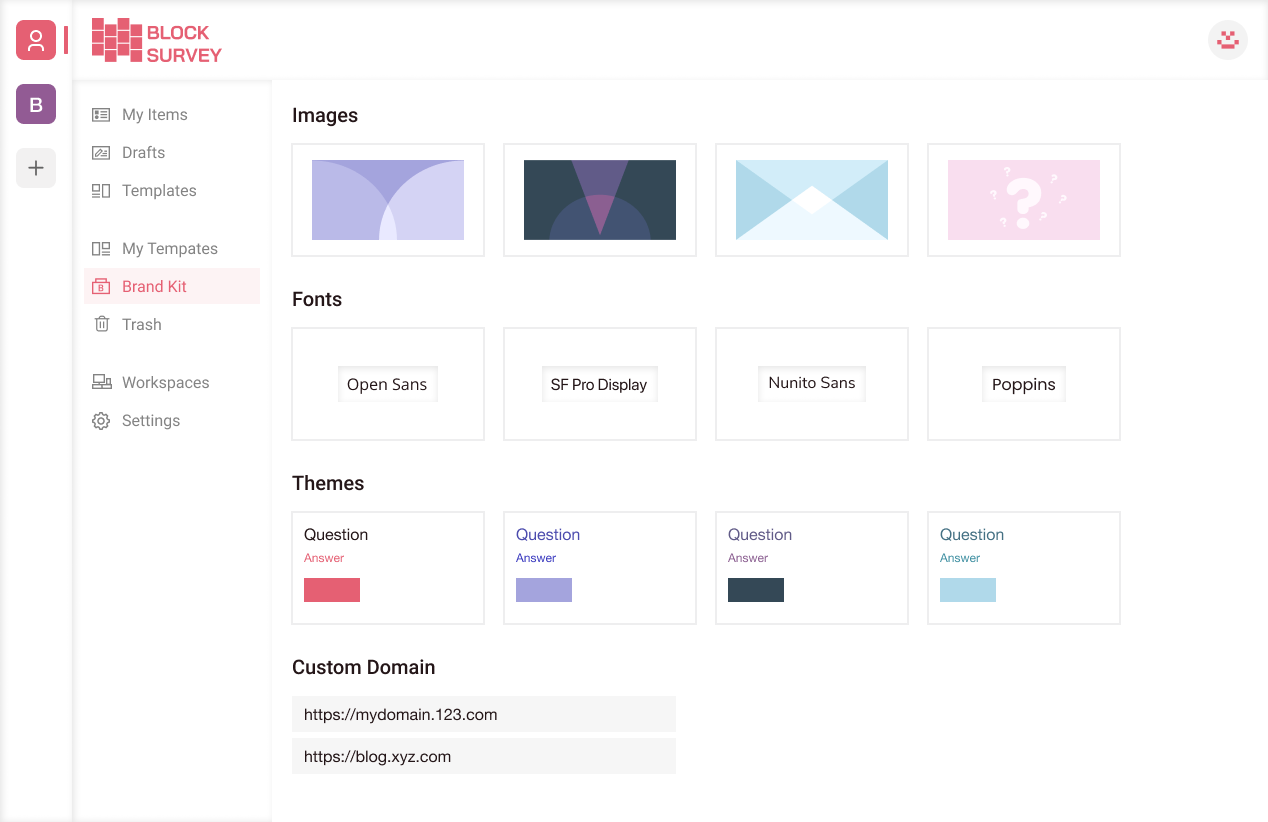Select the Open Sans font card
The width and height of the screenshot is (1268, 822).
[388, 384]
